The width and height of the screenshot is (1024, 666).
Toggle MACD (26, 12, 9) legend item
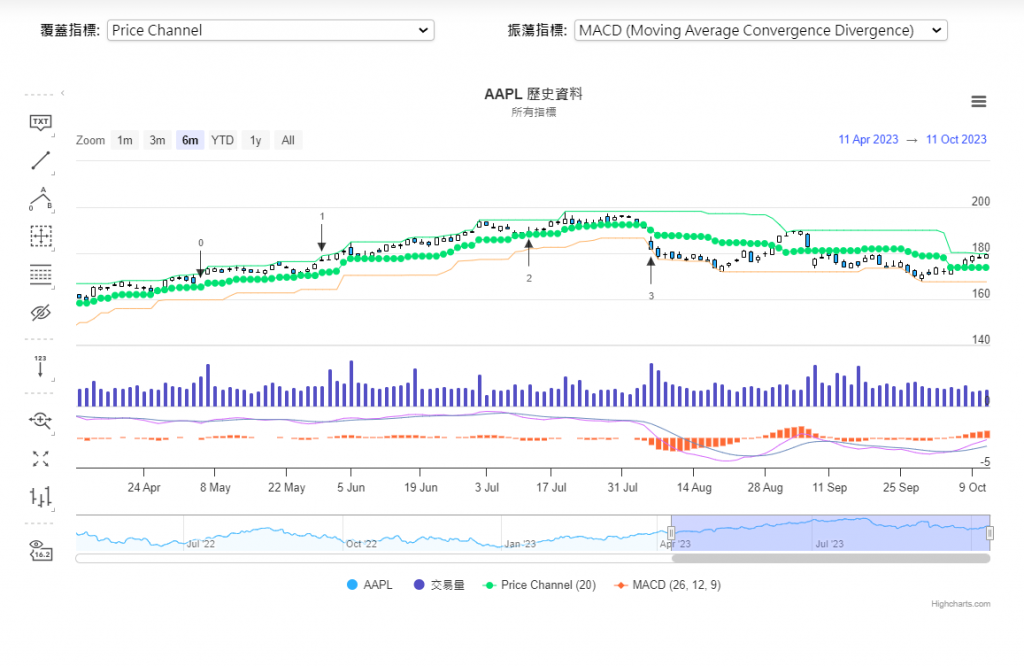pos(667,584)
